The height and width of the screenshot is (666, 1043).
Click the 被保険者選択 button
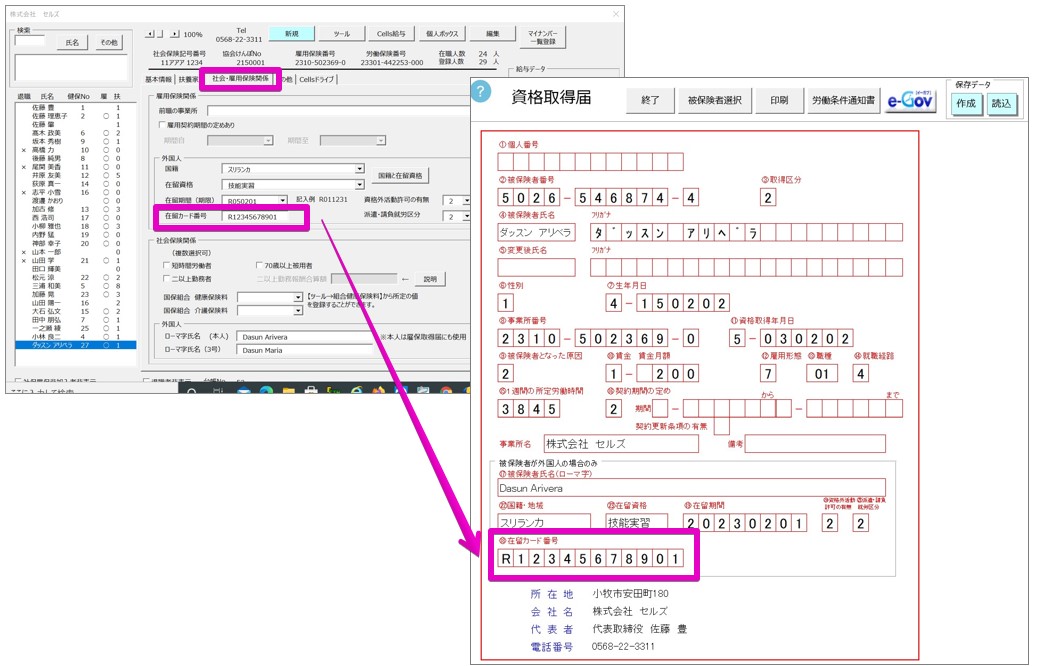714,100
